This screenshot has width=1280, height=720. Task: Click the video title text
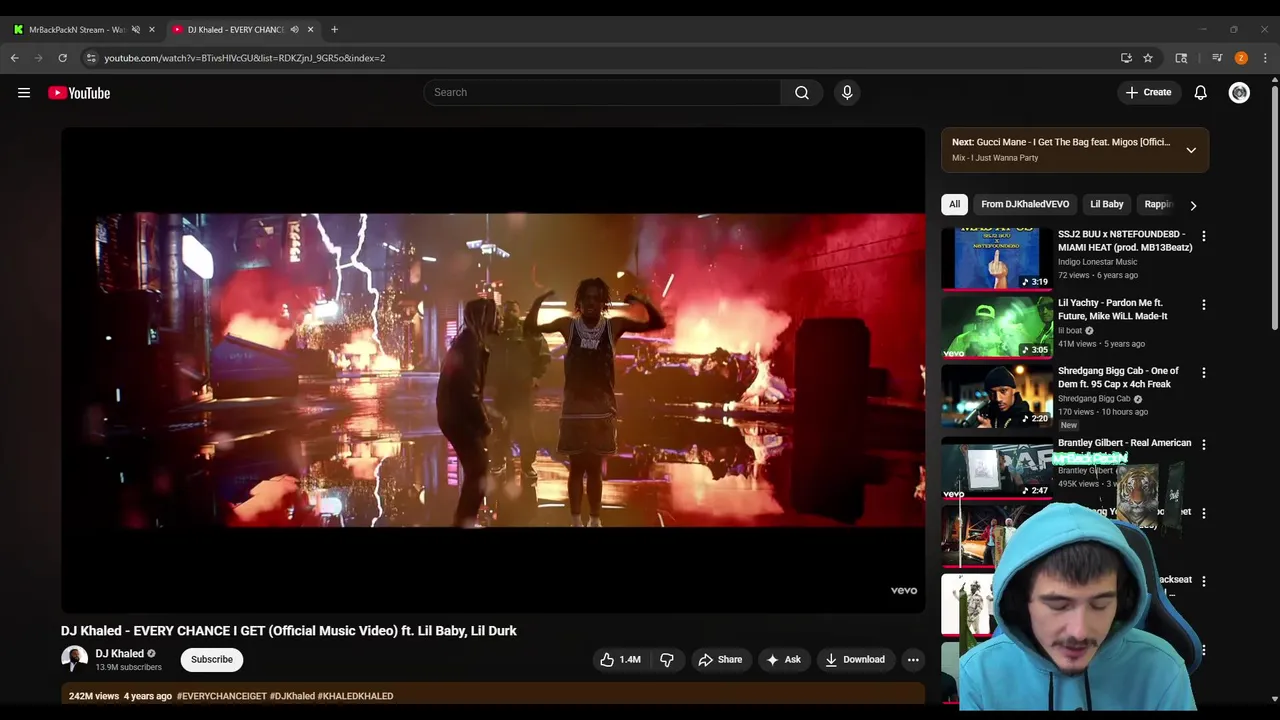point(289,631)
